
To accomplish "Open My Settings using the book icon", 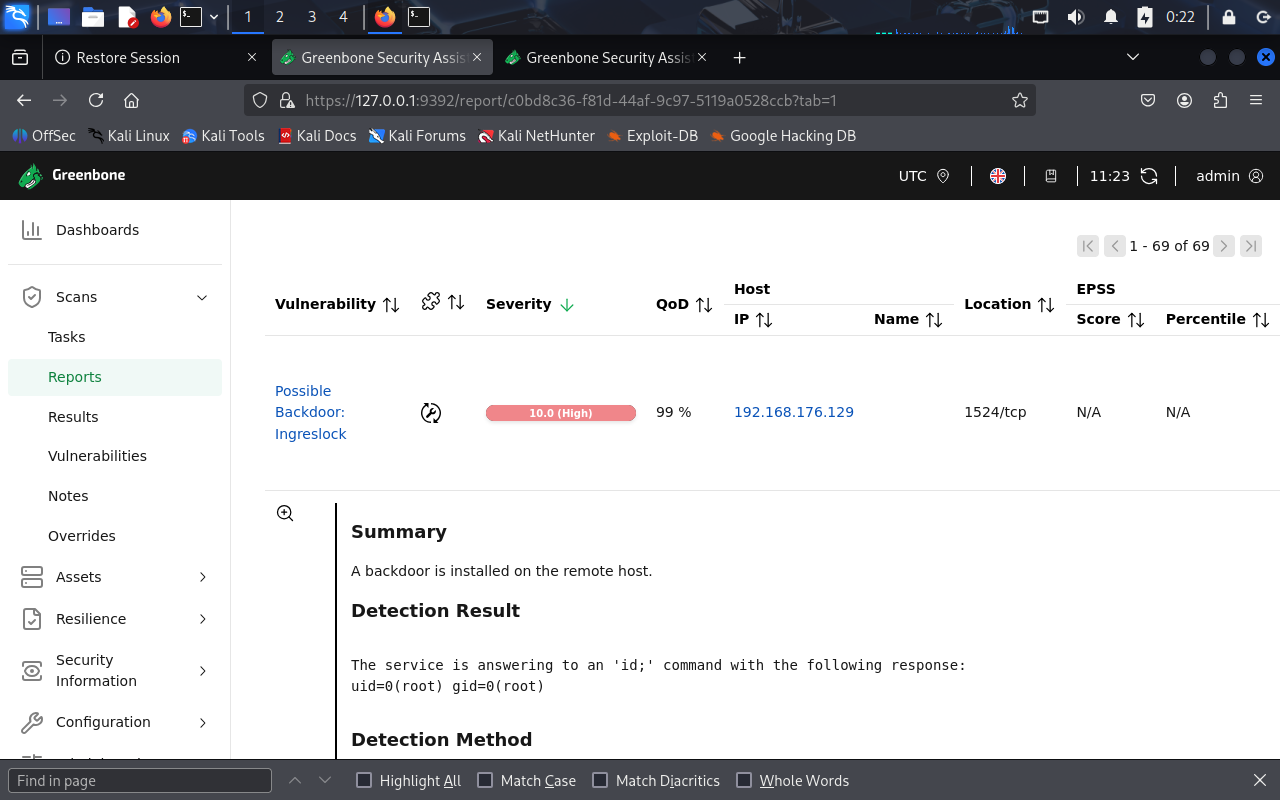I will pyautogui.click(x=1050, y=175).
